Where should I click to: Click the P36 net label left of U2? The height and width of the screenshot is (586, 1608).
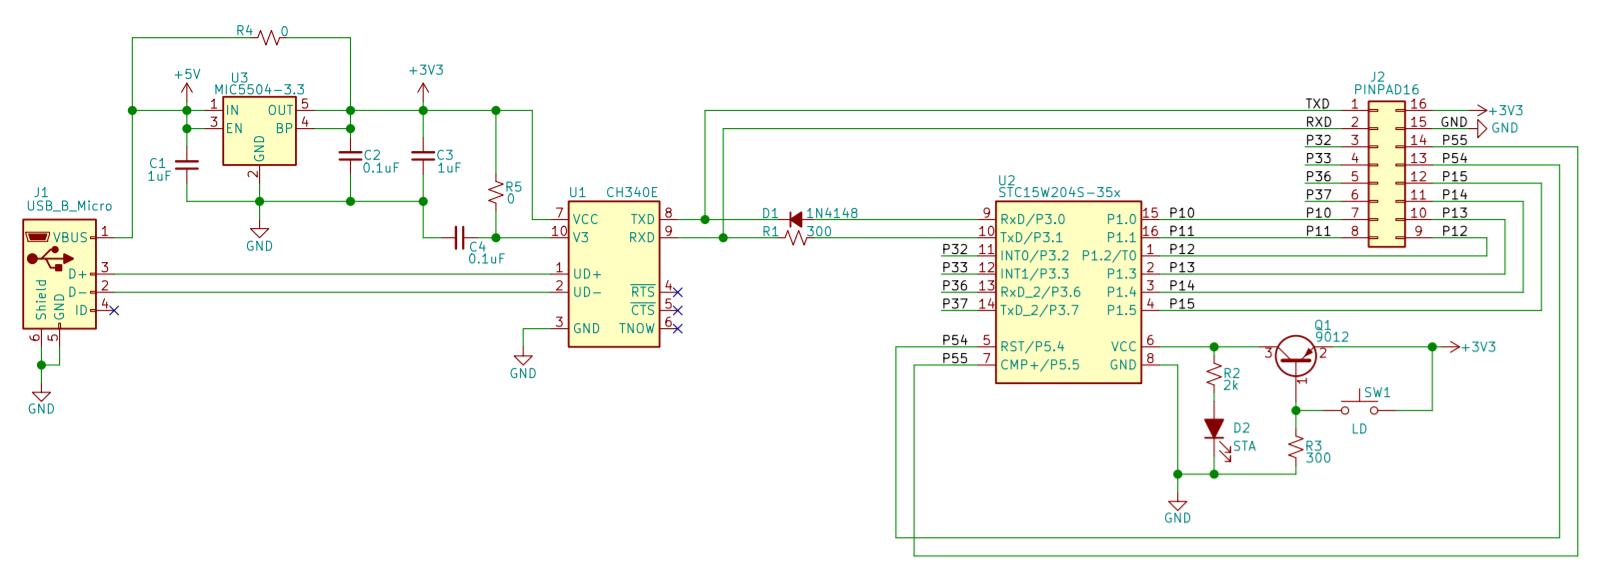(955, 285)
